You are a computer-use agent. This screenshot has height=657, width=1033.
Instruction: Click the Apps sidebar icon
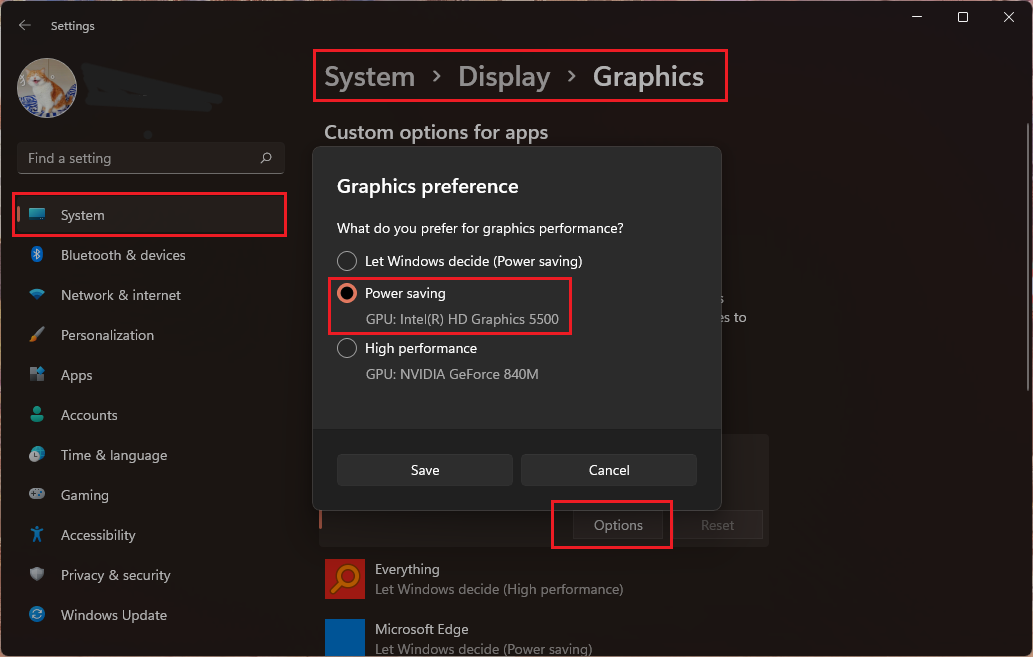[37, 375]
